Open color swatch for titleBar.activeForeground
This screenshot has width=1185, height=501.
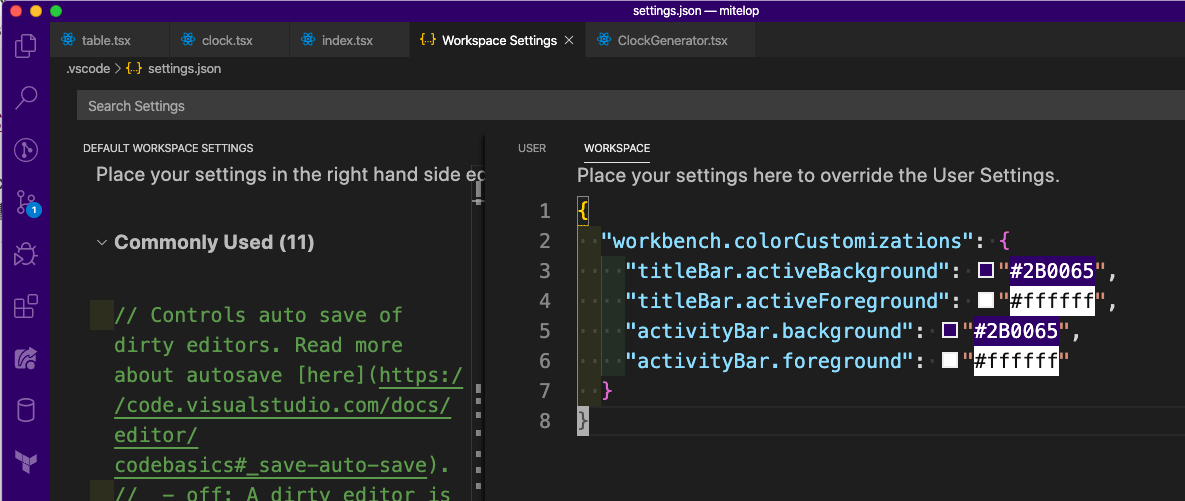(x=985, y=301)
